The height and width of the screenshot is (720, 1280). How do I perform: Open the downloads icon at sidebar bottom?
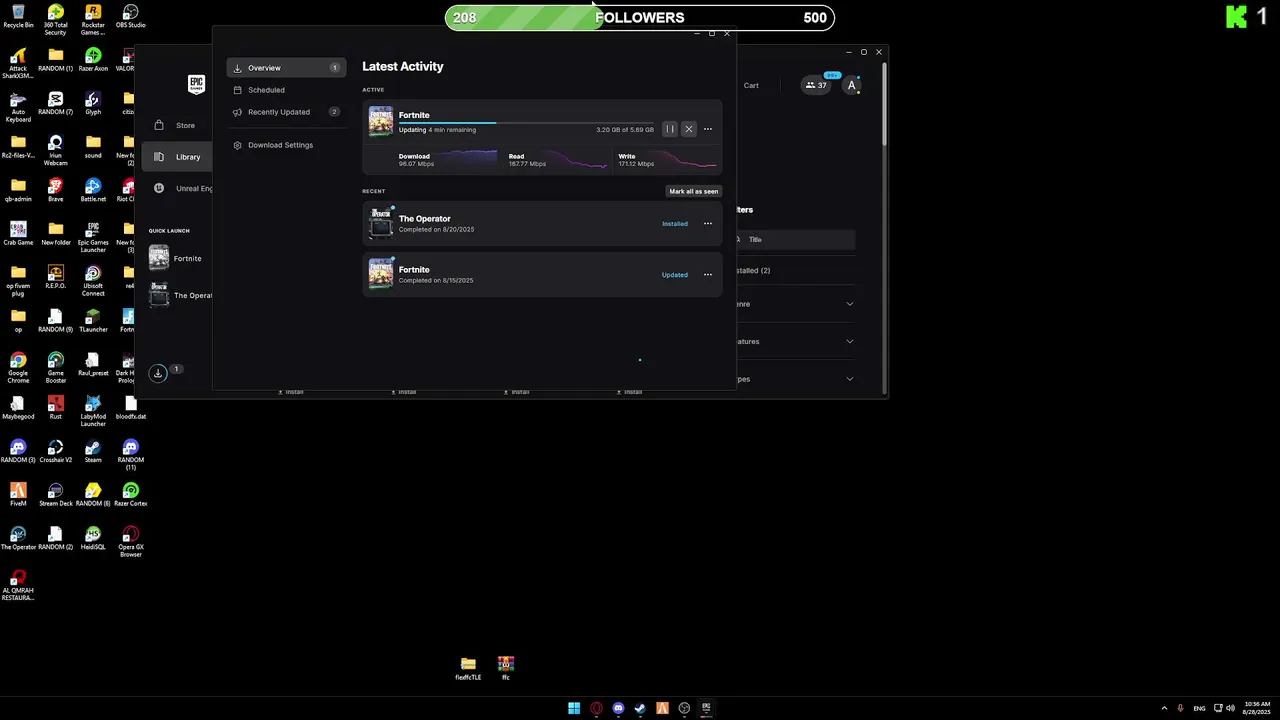[158, 373]
